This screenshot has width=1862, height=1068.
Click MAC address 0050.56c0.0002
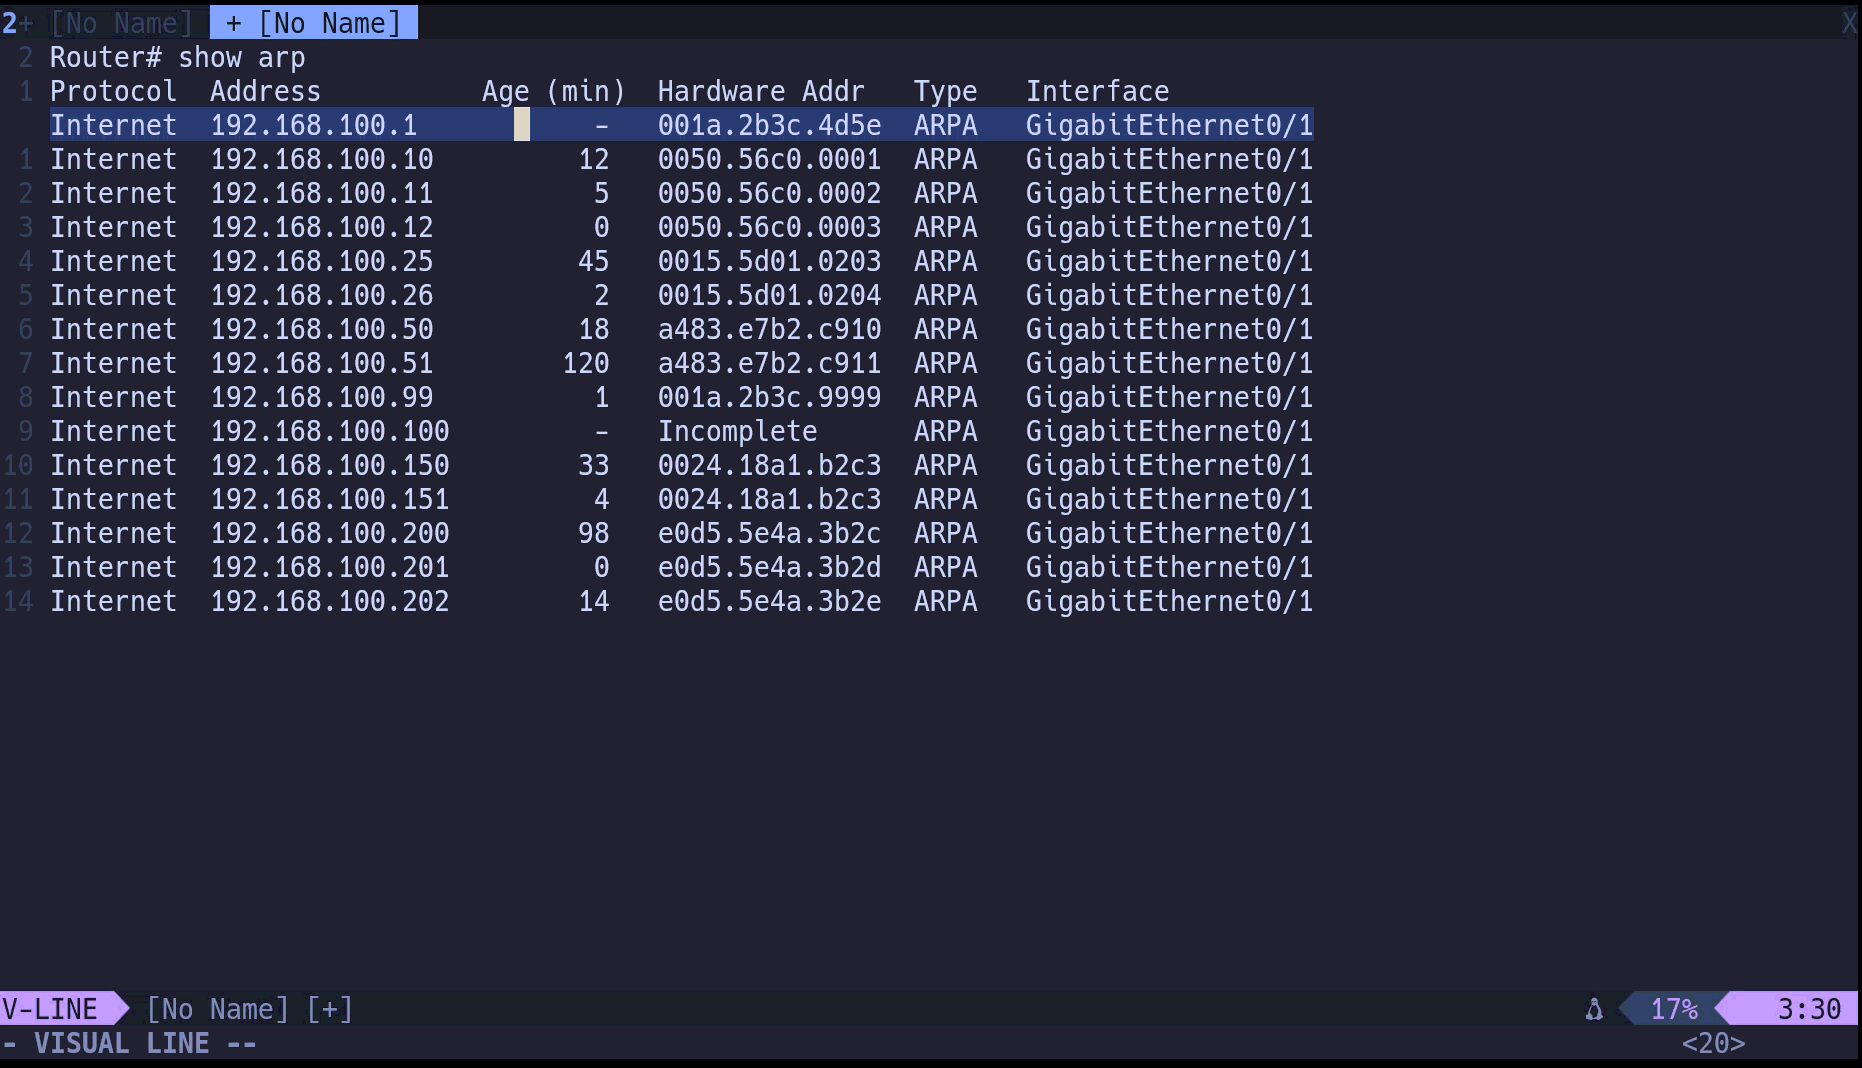[769, 193]
